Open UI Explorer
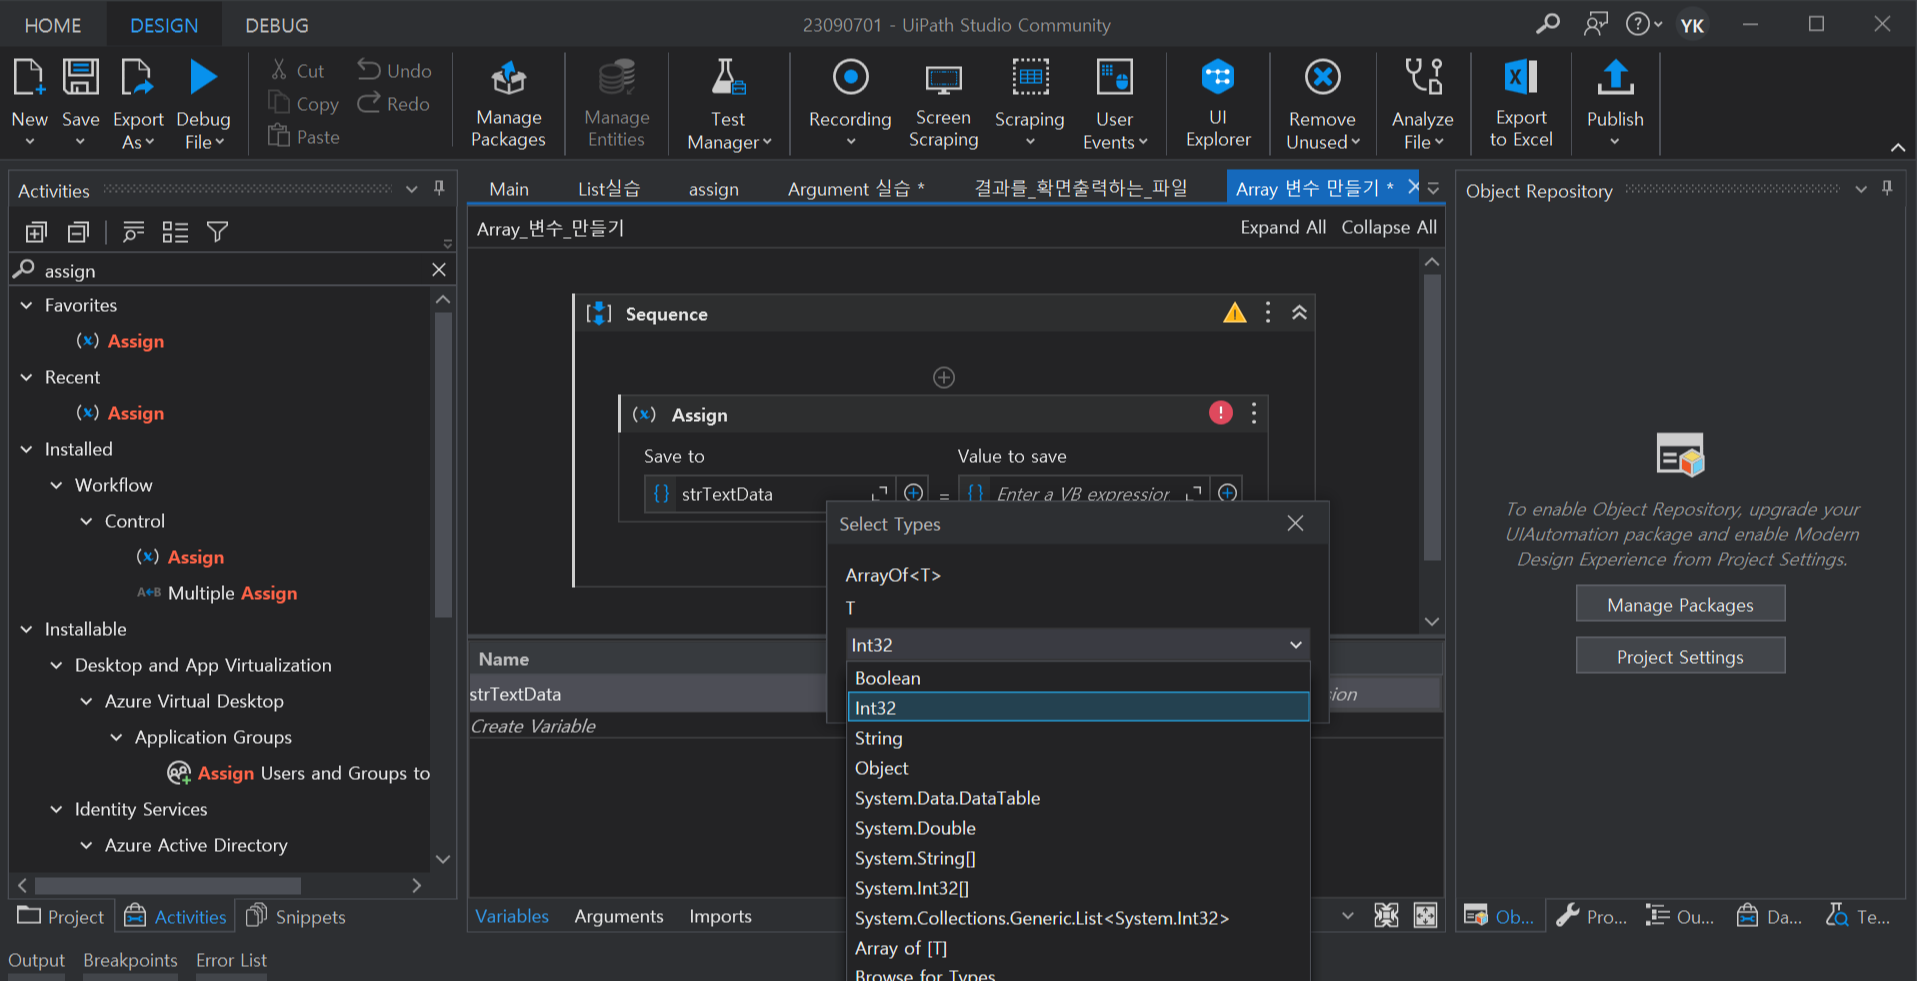Image resolution: width=1917 pixels, height=981 pixels. [1218, 104]
